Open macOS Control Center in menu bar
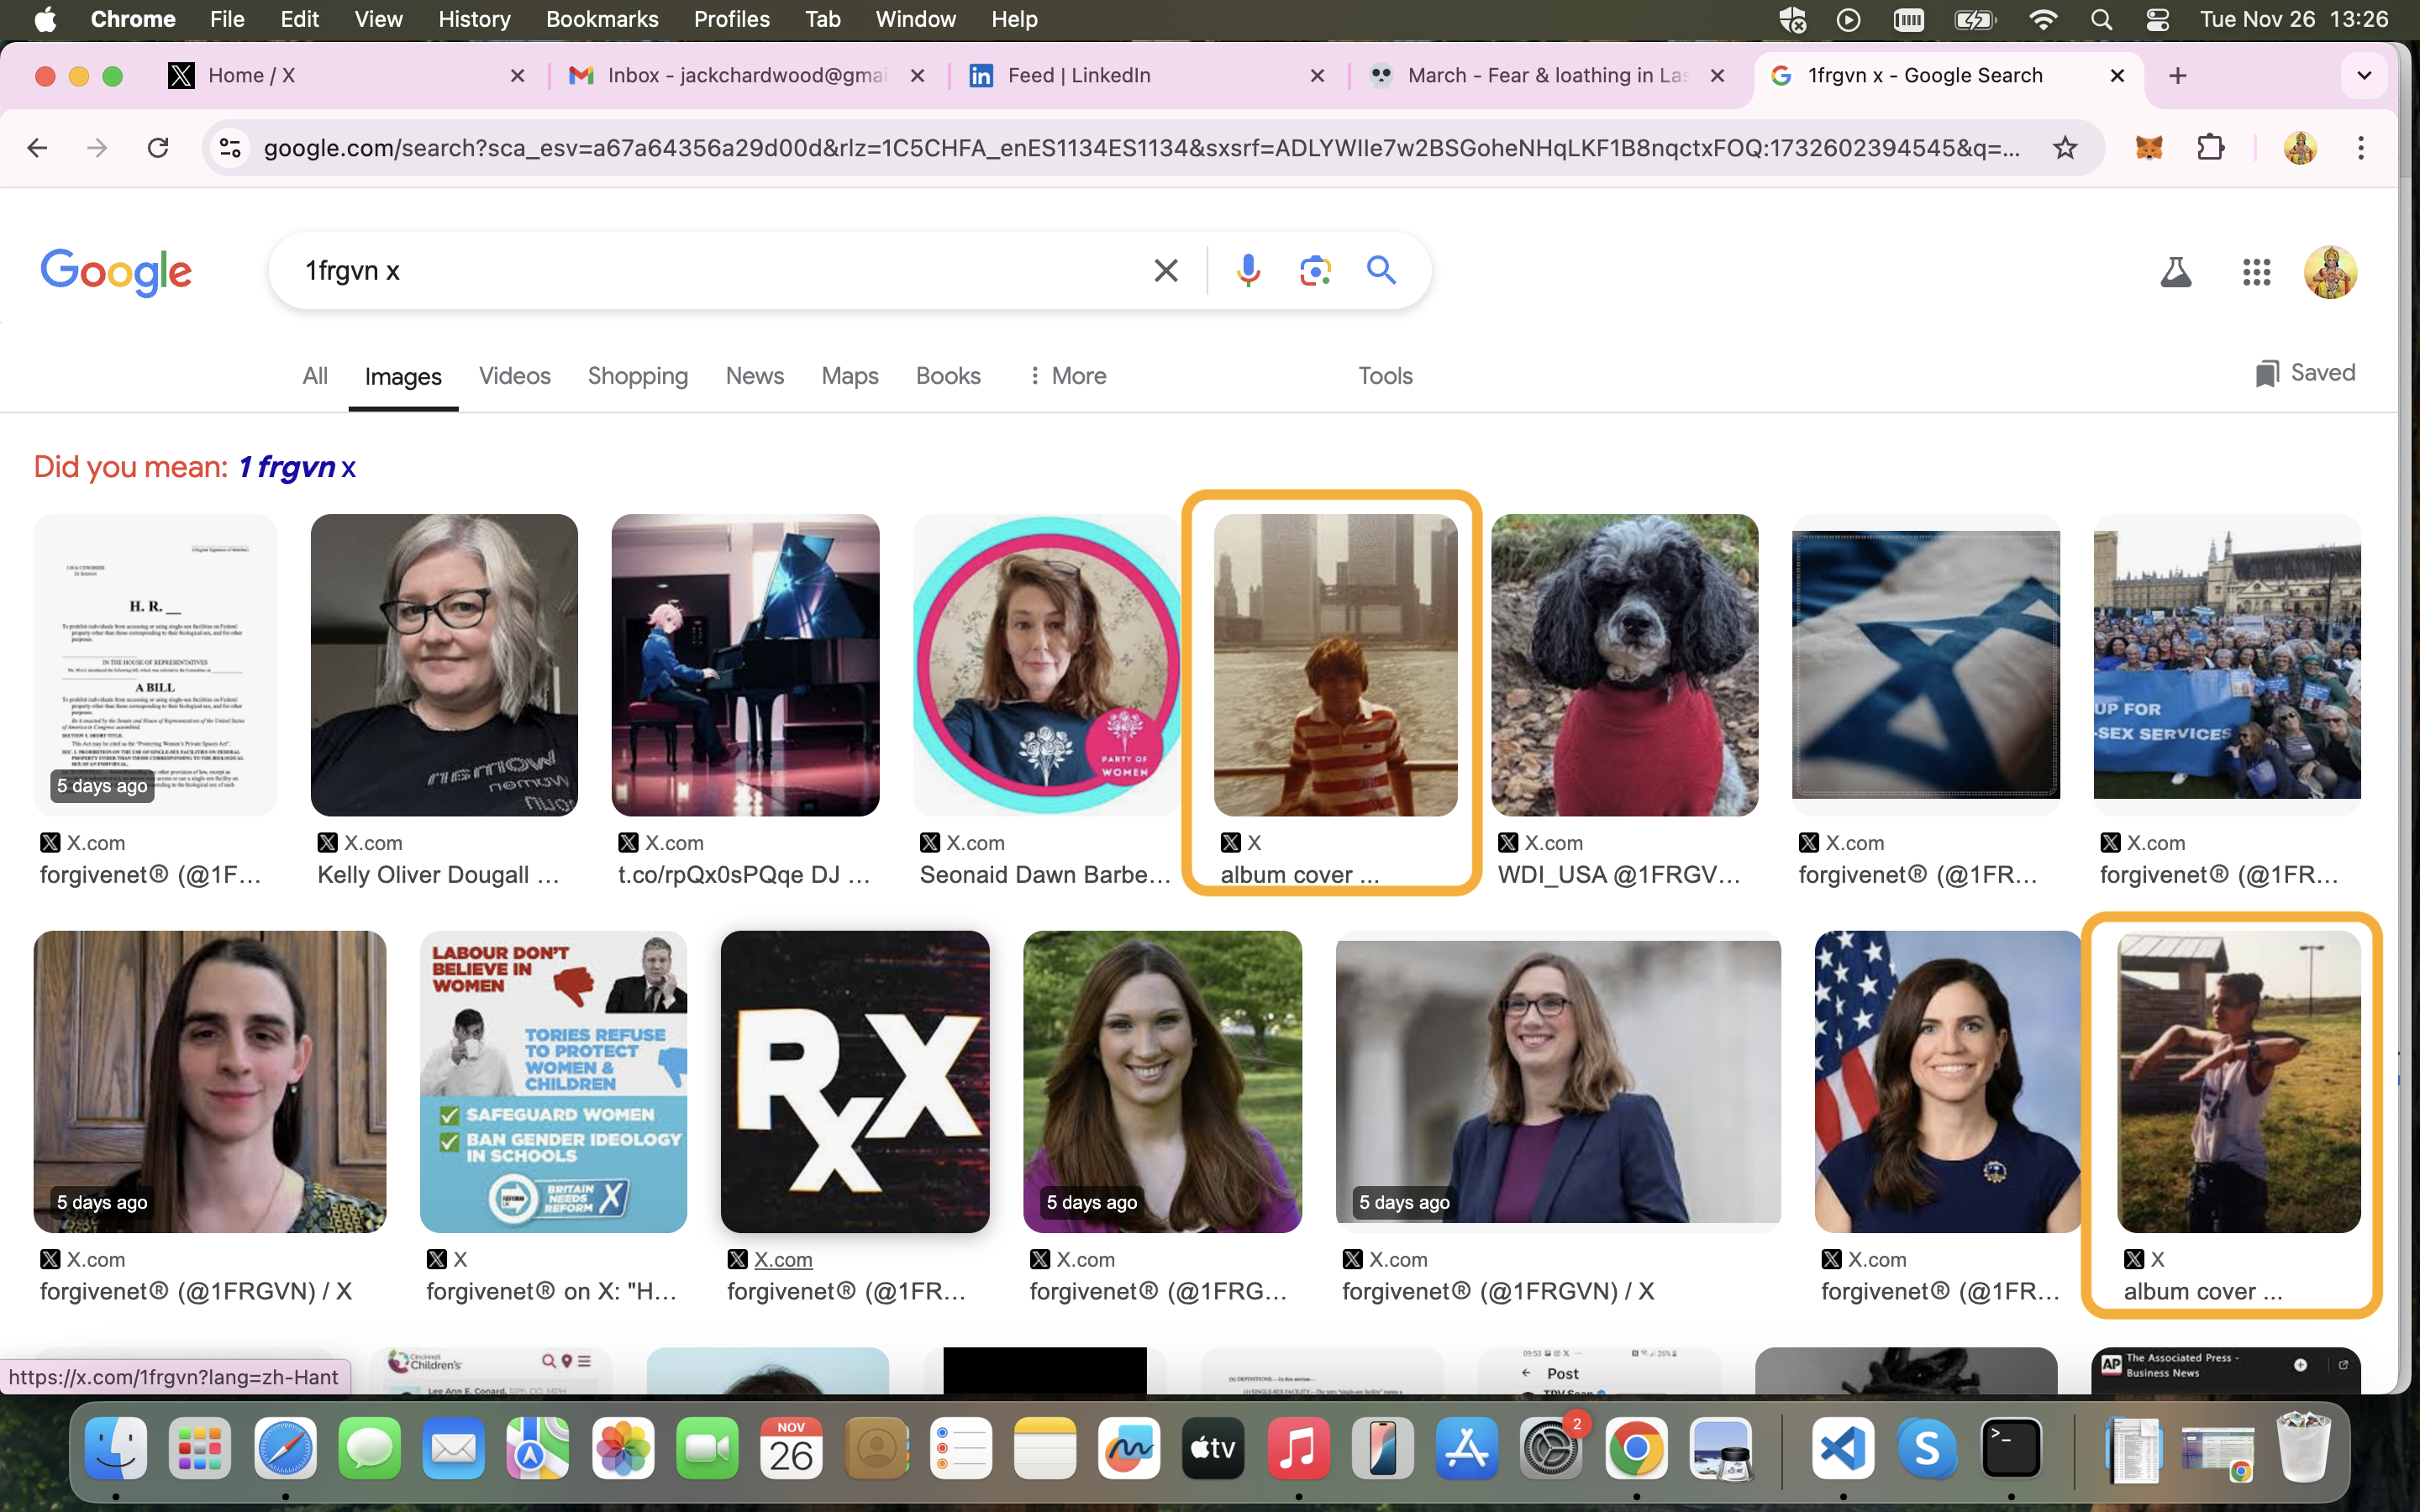The width and height of the screenshot is (2420, 1512). pyautogui.click(x=2157, y=19)
